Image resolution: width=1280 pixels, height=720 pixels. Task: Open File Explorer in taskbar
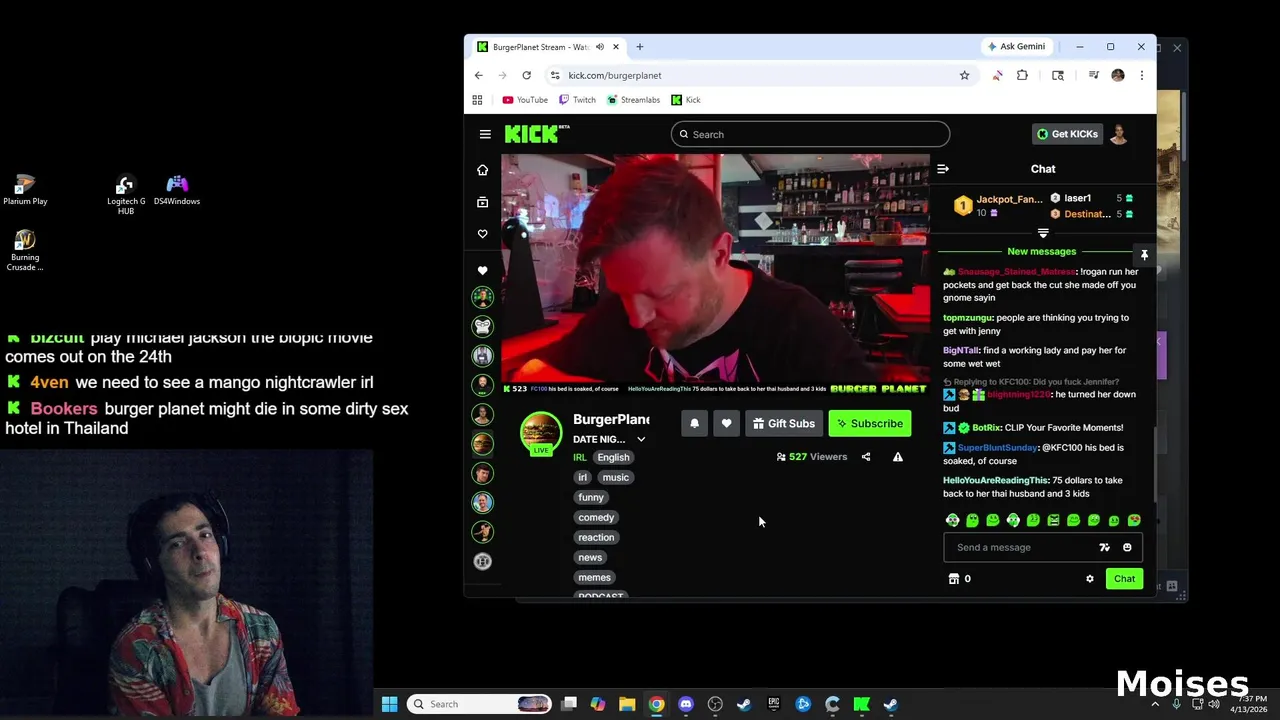[x=627, y=704]
